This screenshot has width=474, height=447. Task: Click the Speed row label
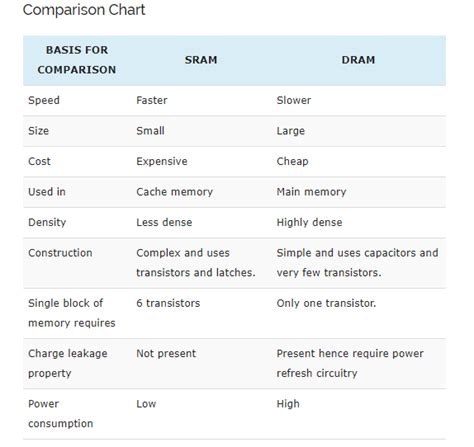[x=44, y=100]
